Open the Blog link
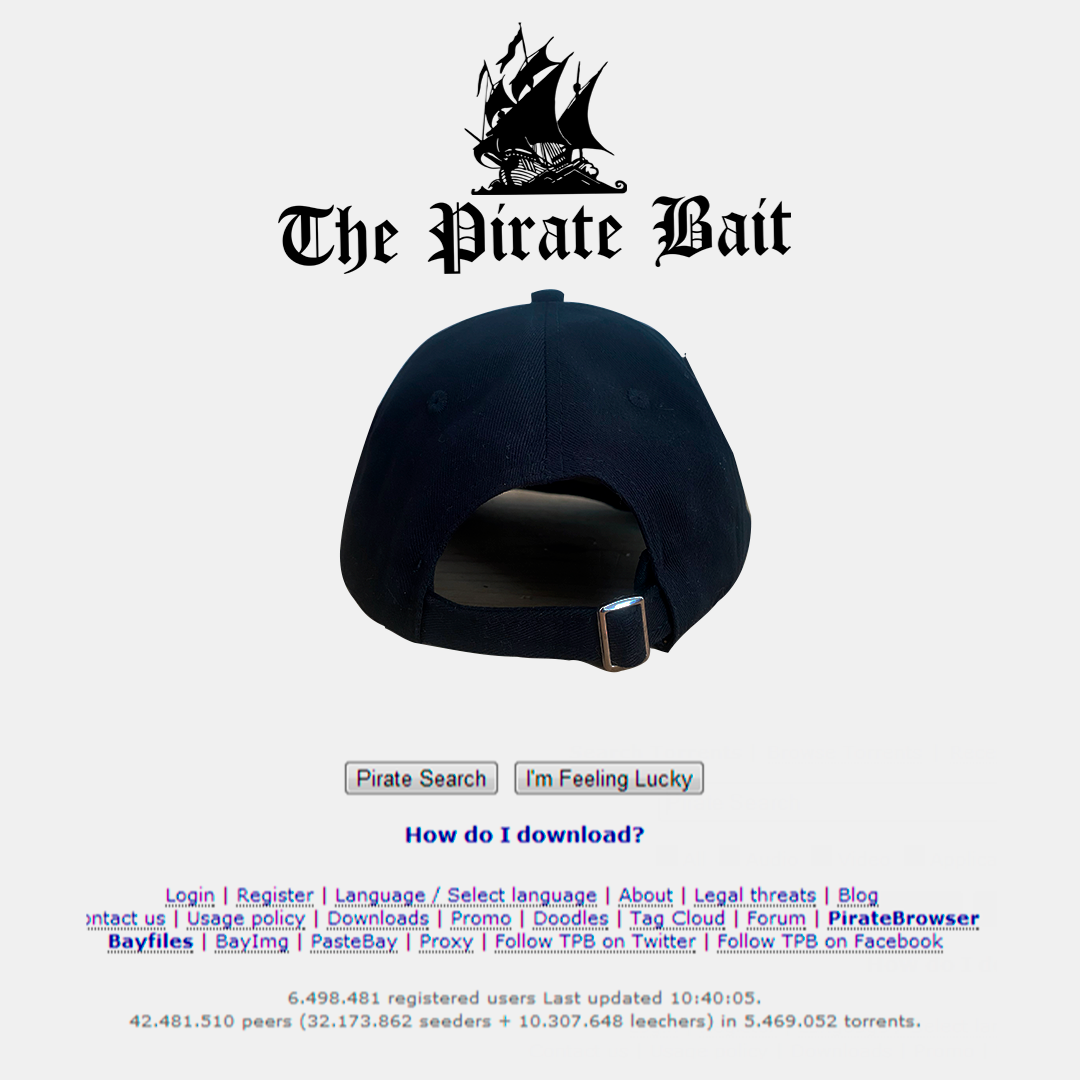This screenshot has width=1080, height=1080. [858, 895]
